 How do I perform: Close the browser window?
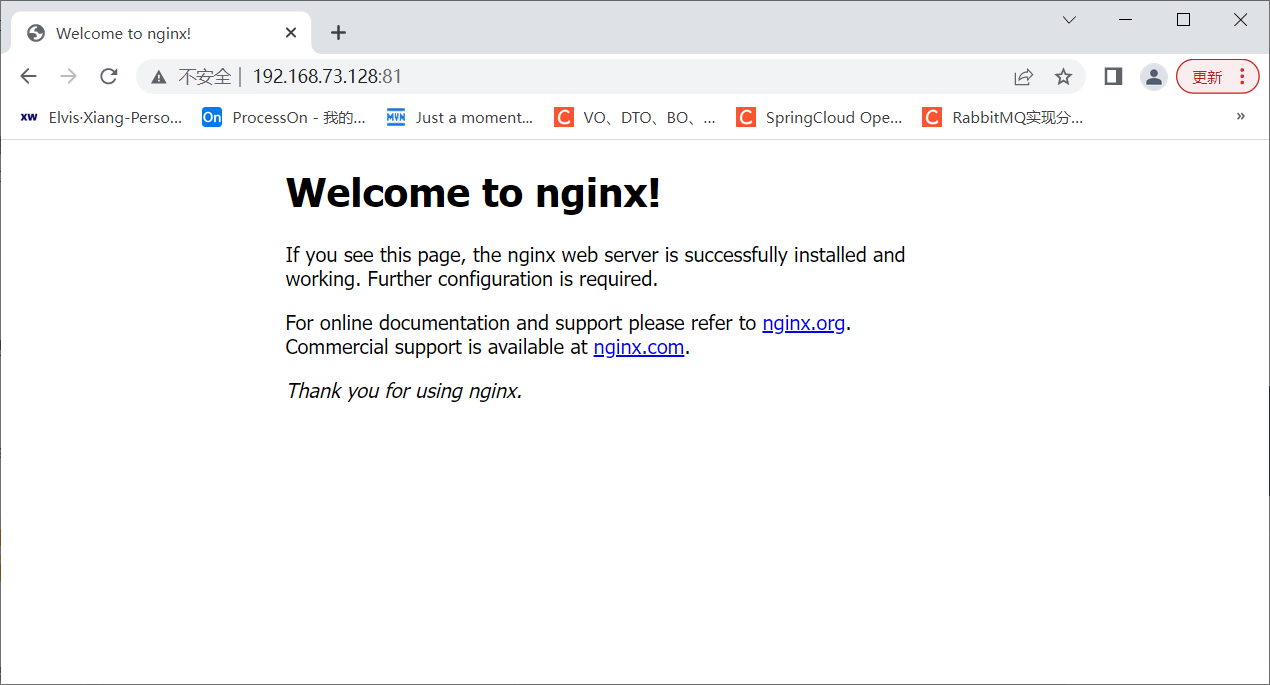1240,20
